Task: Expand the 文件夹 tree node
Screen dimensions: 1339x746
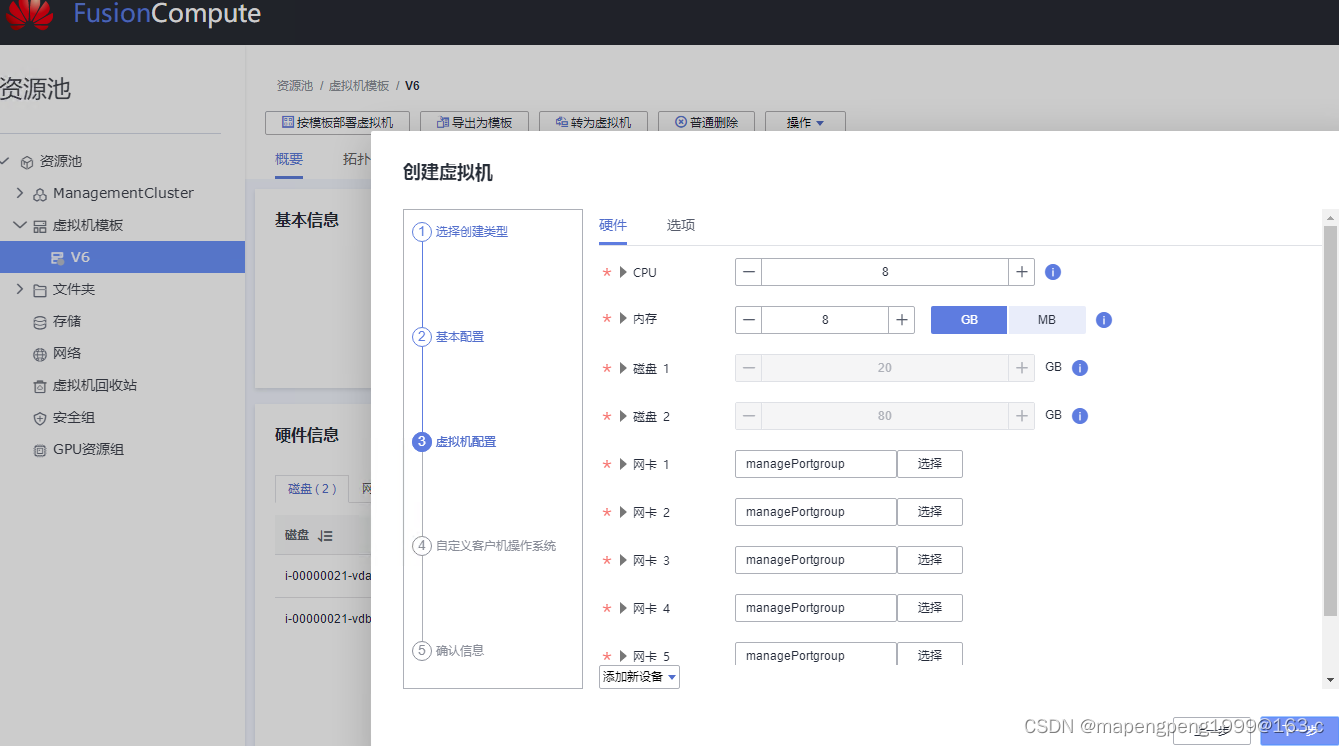Action: point(20,289)
